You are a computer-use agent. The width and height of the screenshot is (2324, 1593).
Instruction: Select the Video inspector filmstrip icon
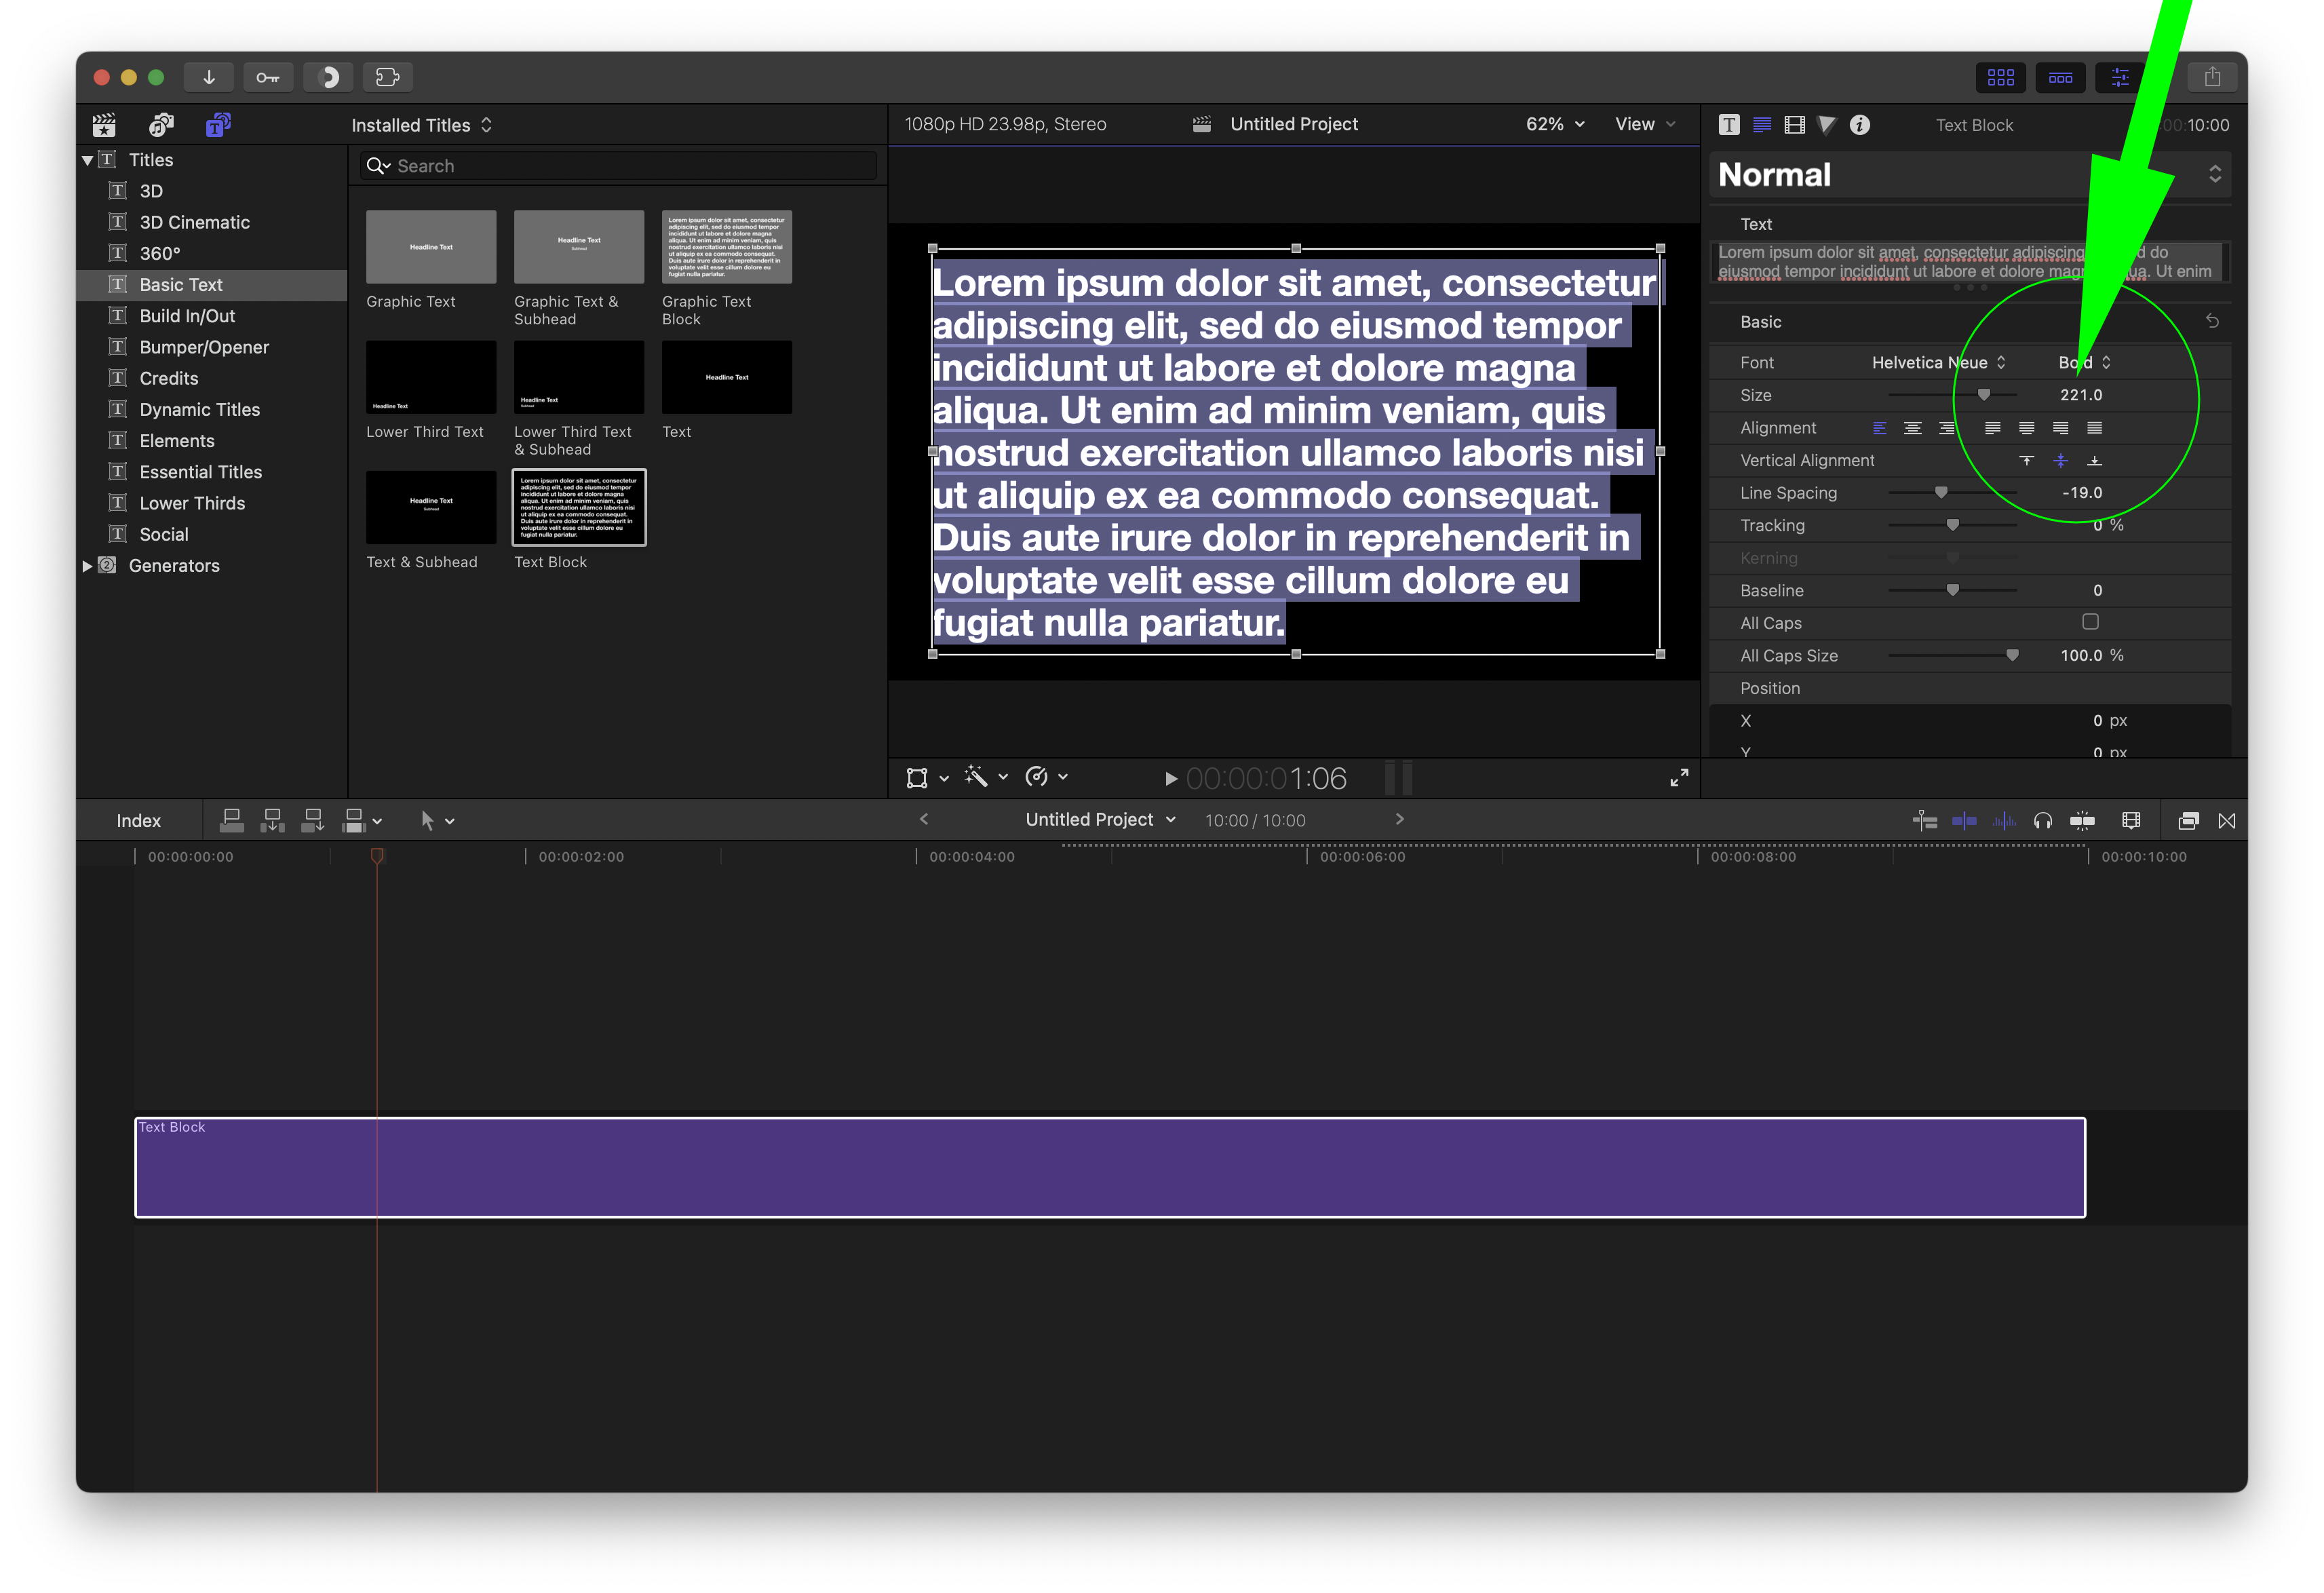point(1794,125)
